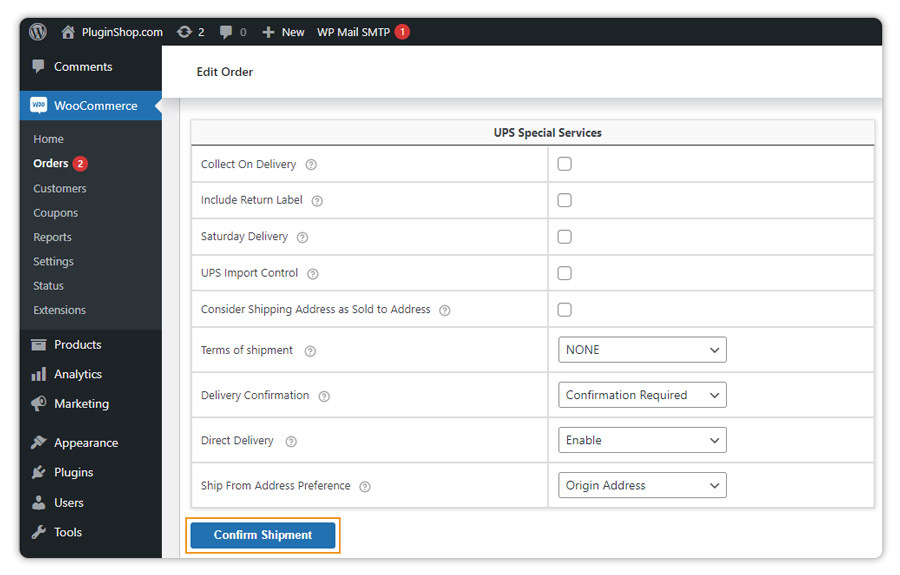Click help icon next to UPS Import Control
The width and height of the screenshot is (900, 575).
[313, 274]
